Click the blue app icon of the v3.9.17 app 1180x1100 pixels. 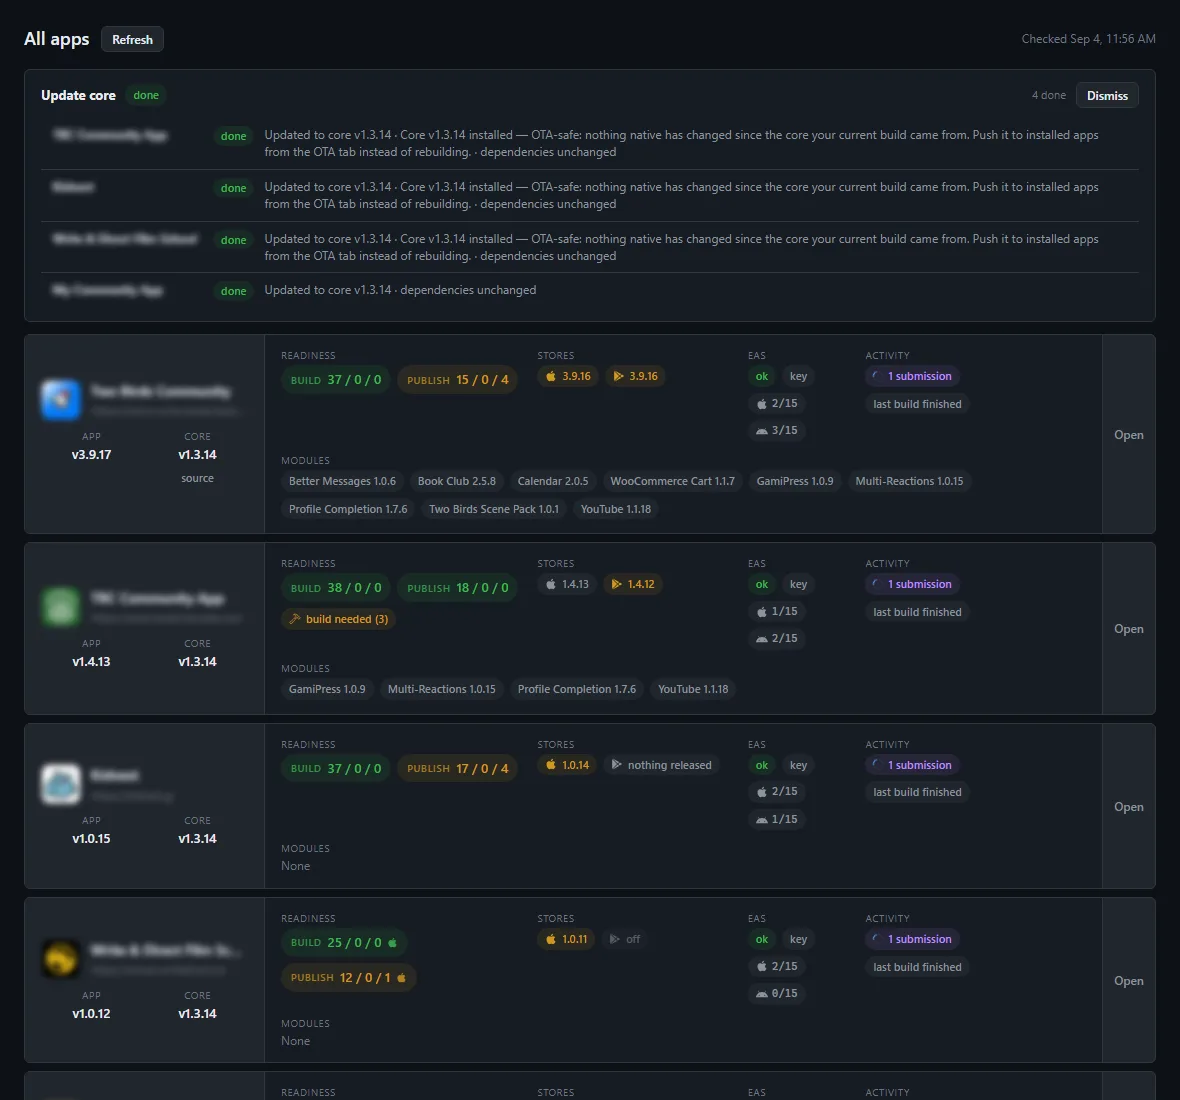coord(61,400)
